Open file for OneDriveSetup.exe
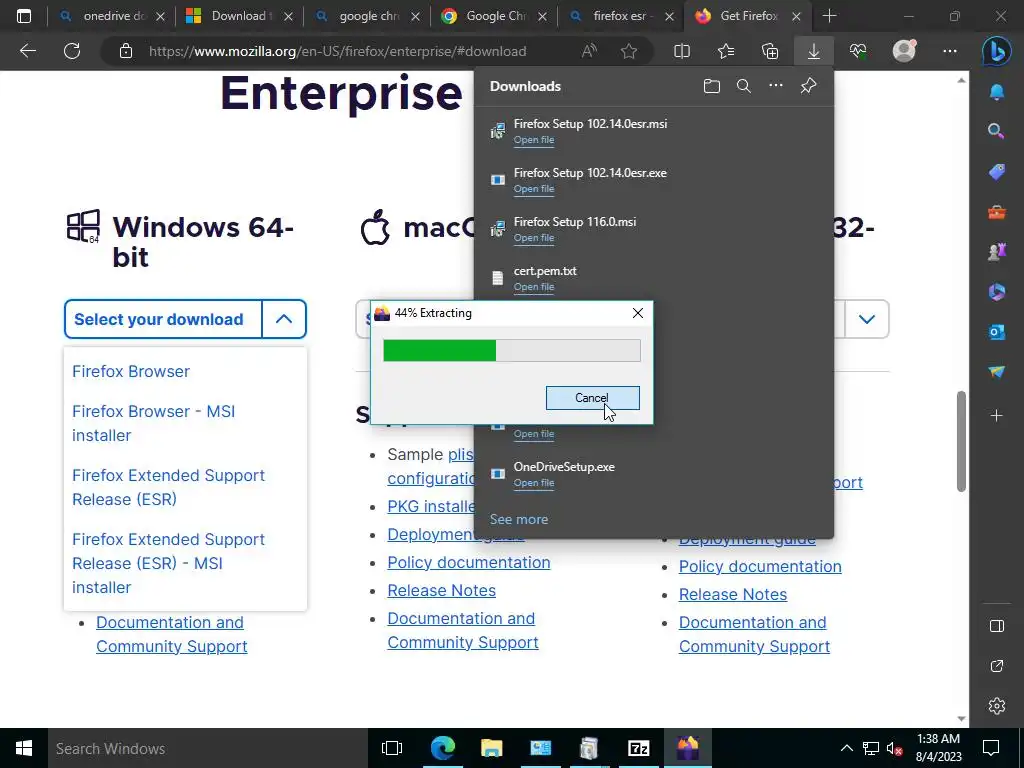This screenshot has width=1024, height=768. 534,483
